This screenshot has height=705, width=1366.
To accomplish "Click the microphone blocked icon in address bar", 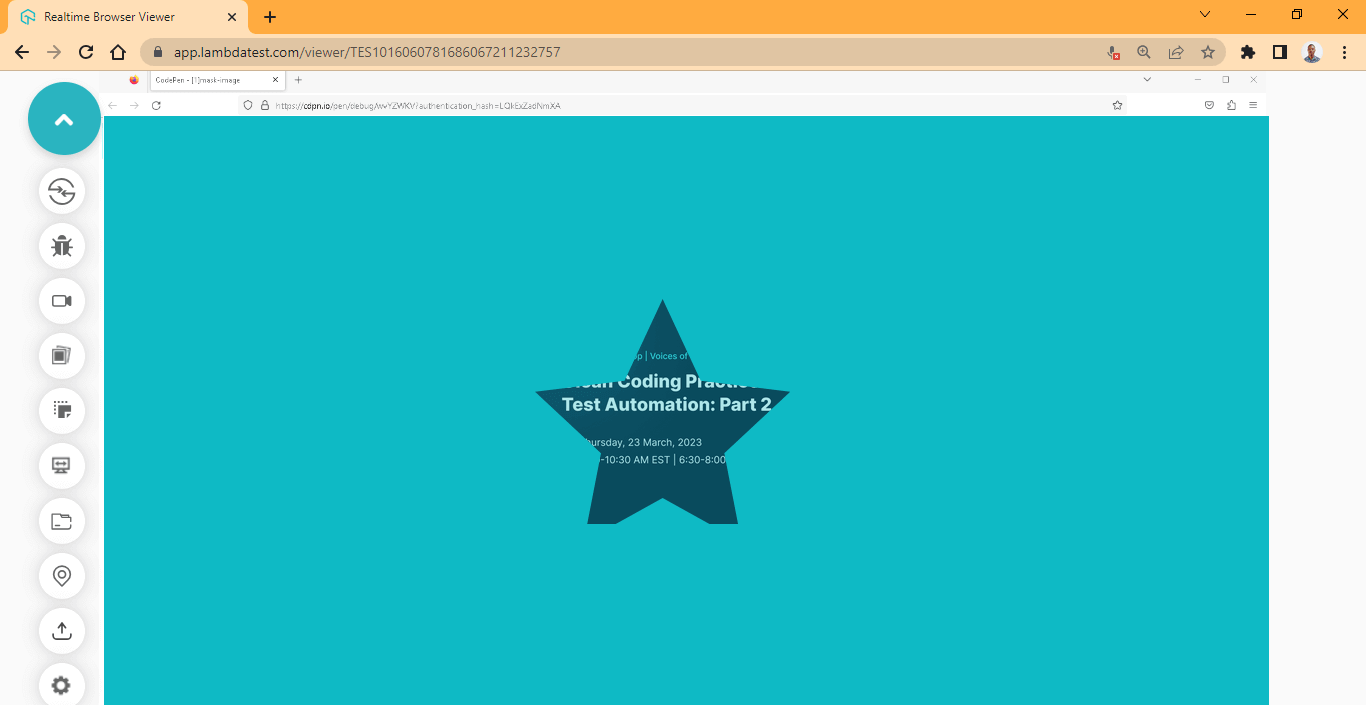I will 1113,52.
